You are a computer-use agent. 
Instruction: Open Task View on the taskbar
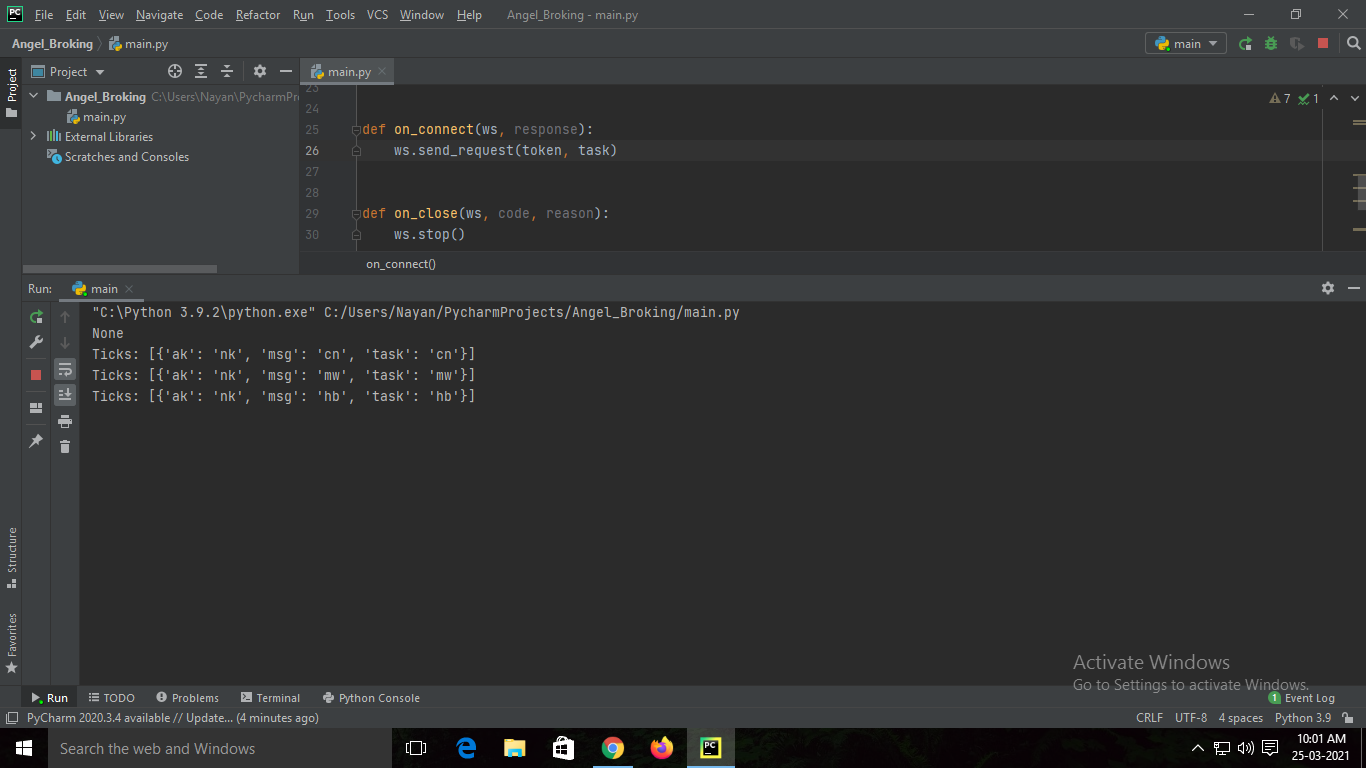pos(416,748)
